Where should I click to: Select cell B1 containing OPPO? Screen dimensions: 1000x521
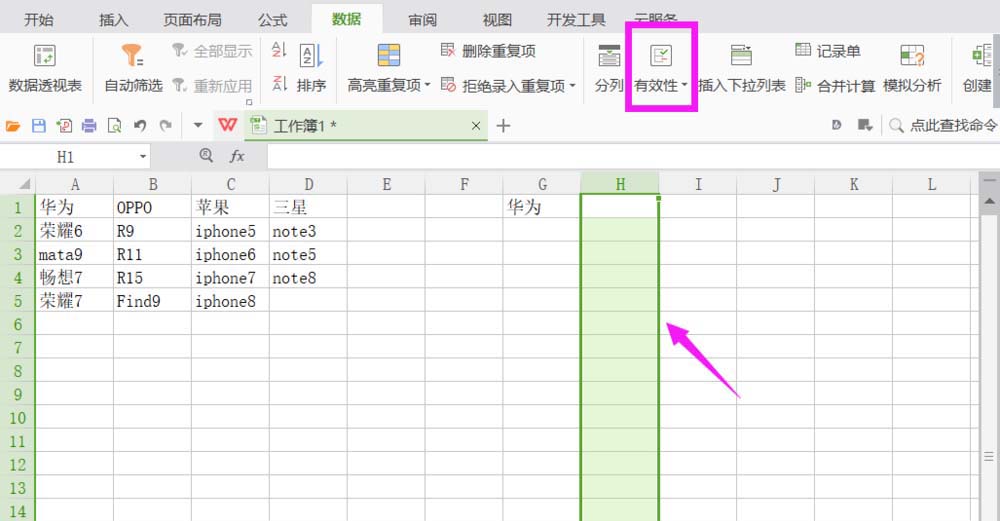tap(152, 207)
